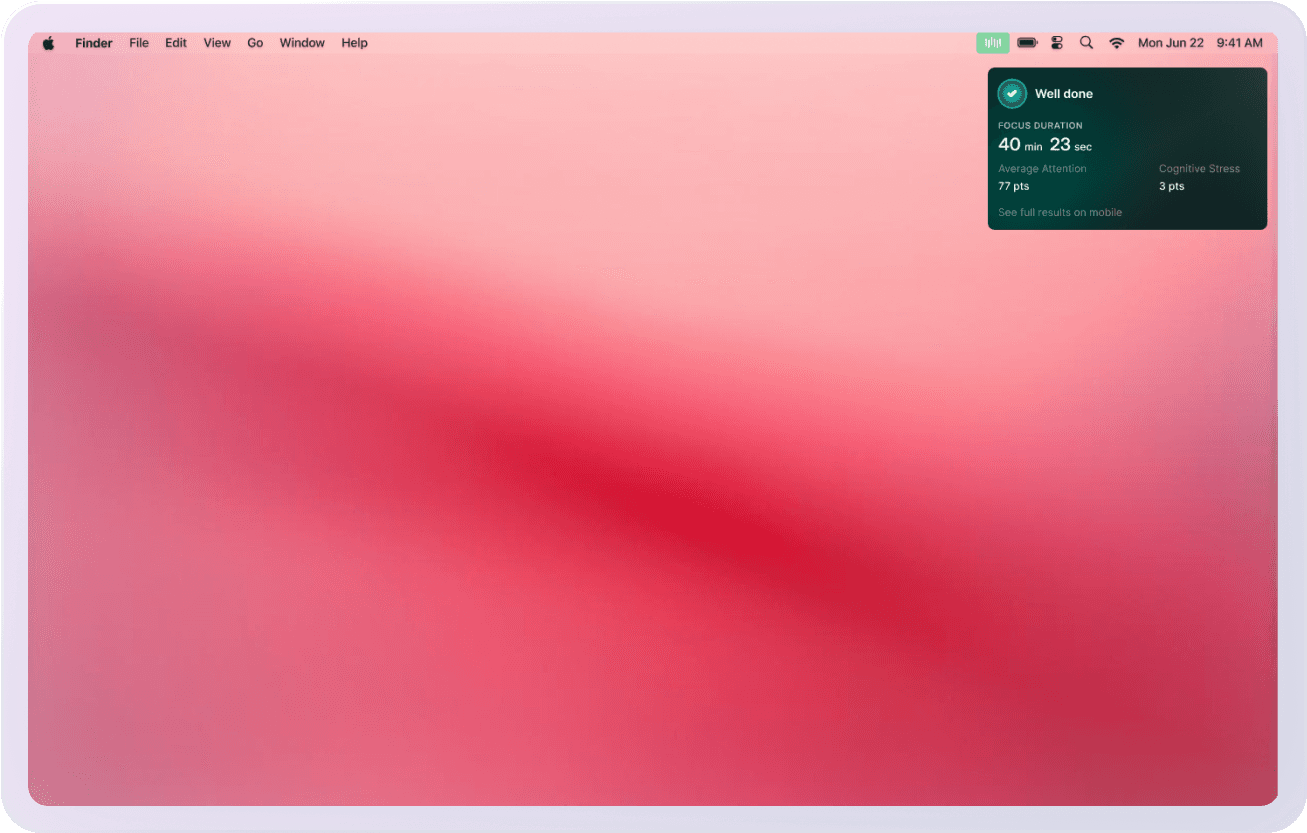Viewport: 1307px width, 833px height.
Task: Click the green focus app menu bar icon
Action: [x=993, y=43]
